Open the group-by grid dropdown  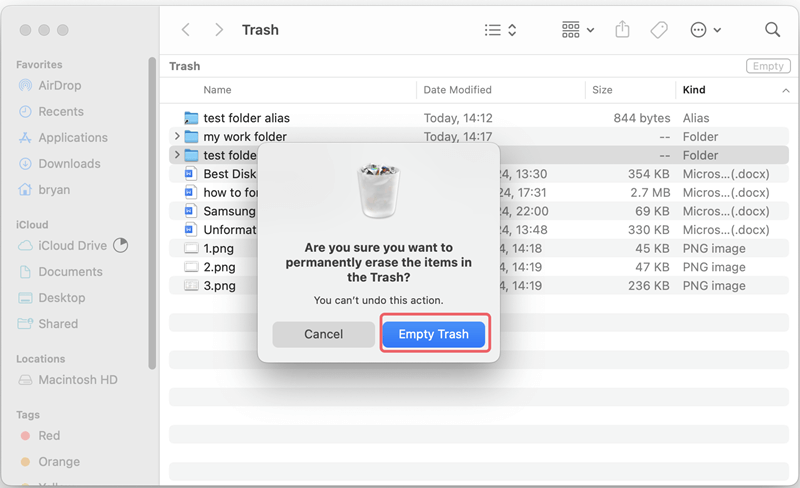tap(578, 30)
